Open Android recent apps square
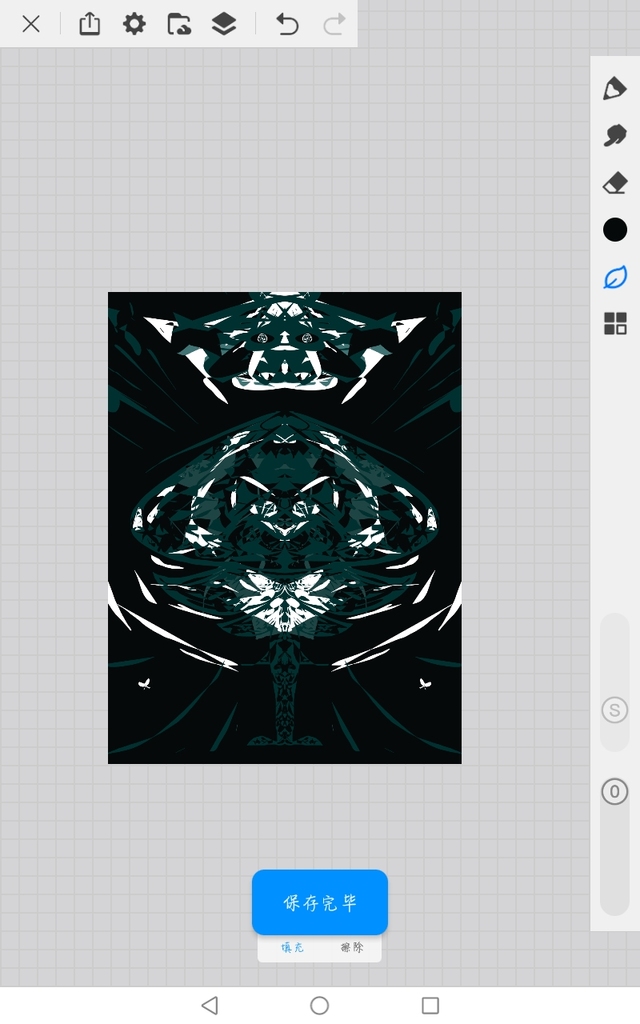640x1024 pixels. [430, 1005]
